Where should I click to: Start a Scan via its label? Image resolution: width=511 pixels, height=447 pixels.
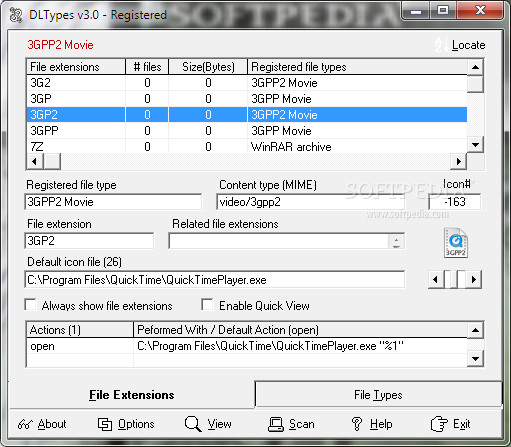point(302,424)
